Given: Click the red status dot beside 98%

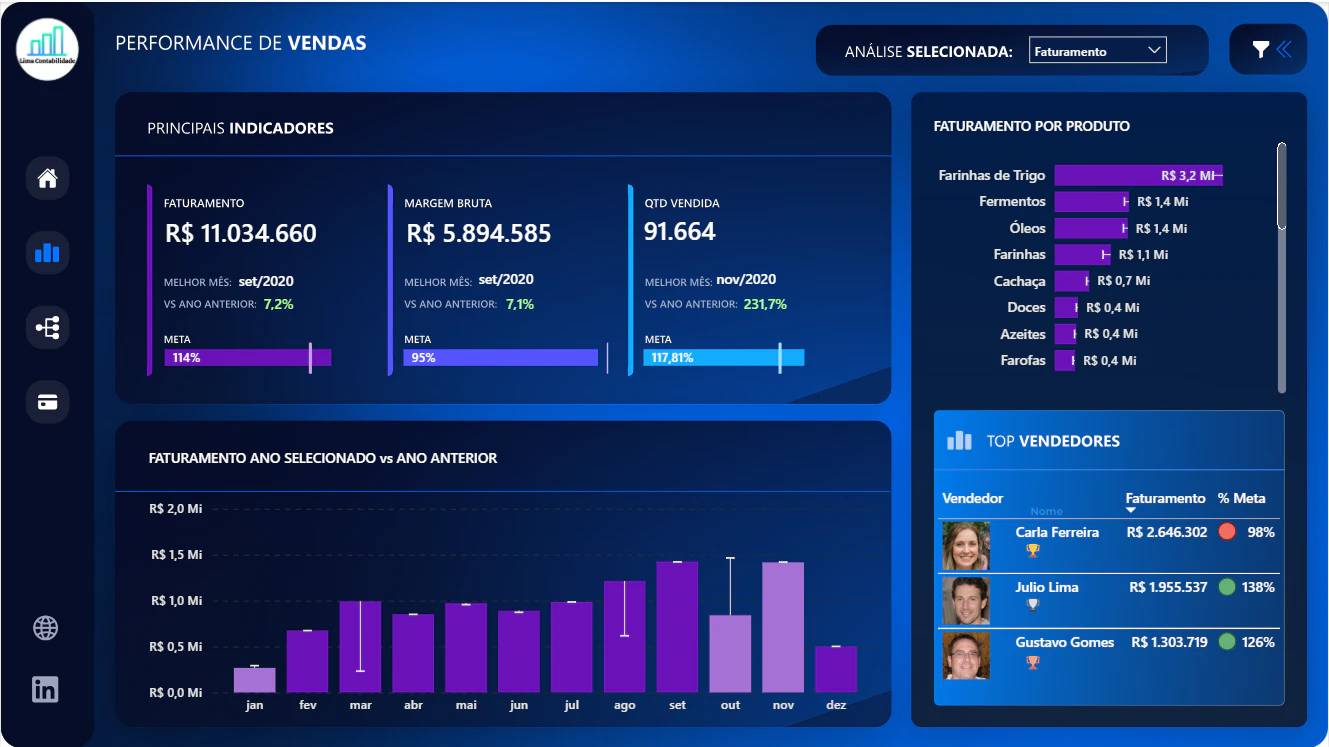Looking at the screenshot, I should [1227, 532].
